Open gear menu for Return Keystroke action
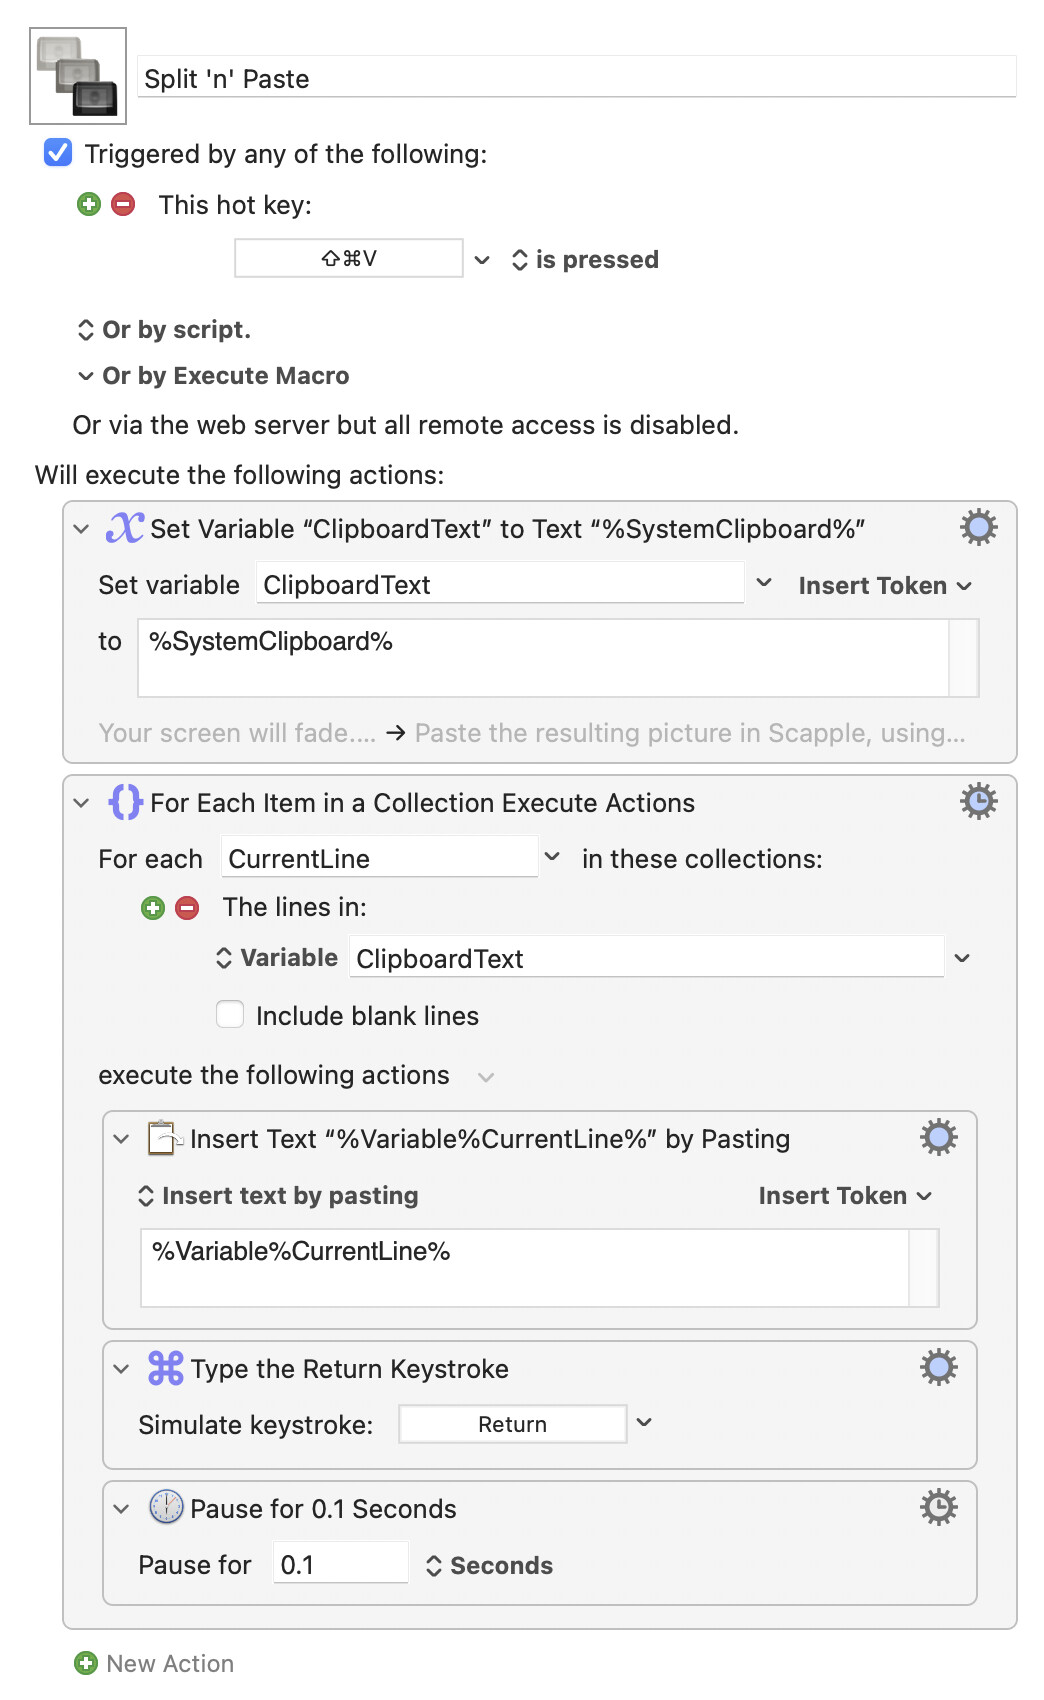Viewport: 1044px width, 1700px height. tap(938, 1367)
